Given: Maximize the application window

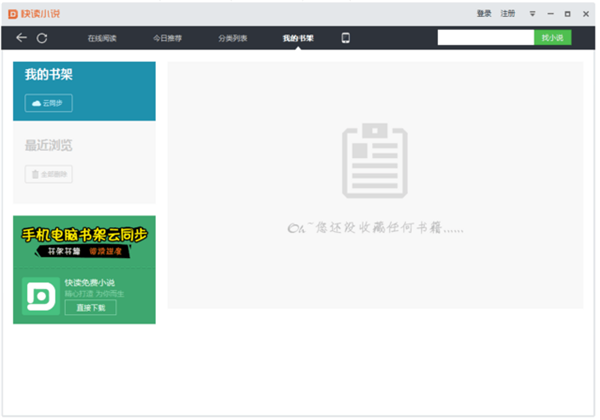Looking at the screenshot, I should coord(568,14).
